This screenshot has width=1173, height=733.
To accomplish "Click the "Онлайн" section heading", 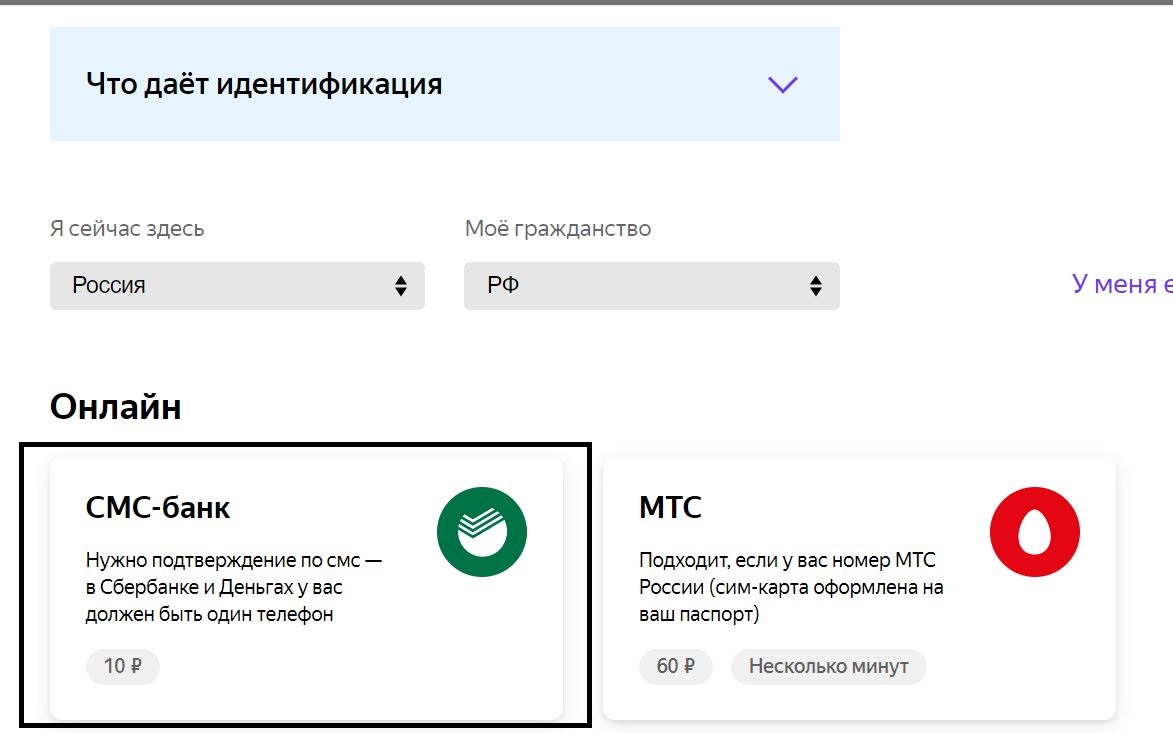I will [x=116, y=407].
